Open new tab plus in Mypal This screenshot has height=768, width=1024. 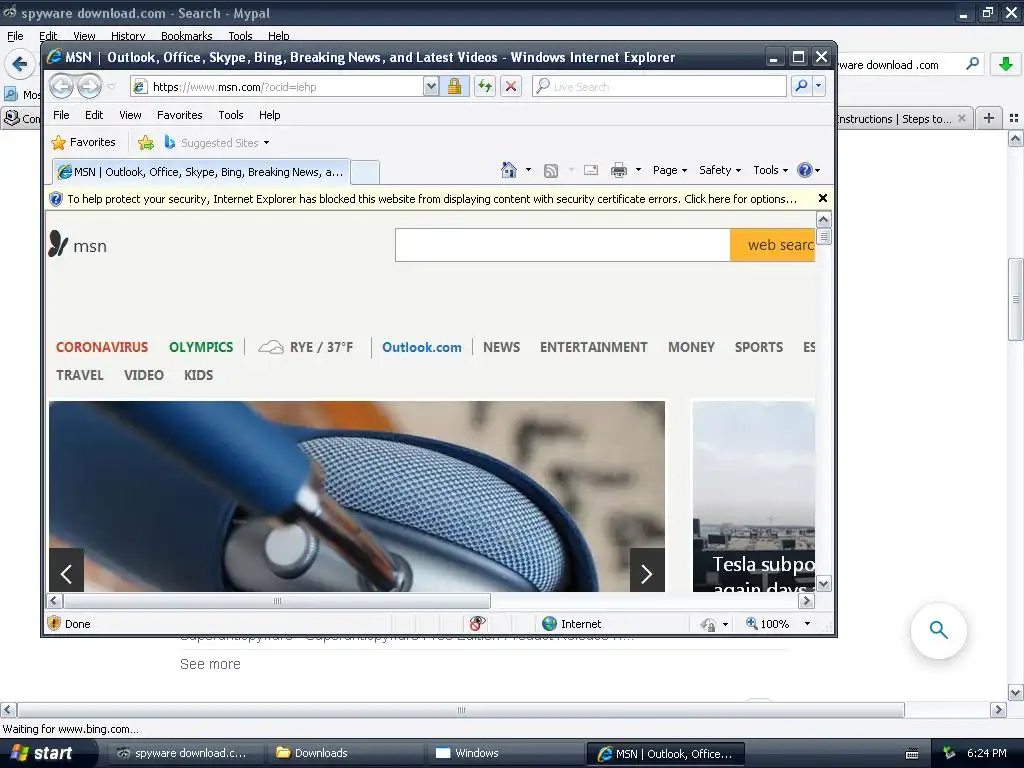click(989, 118)
